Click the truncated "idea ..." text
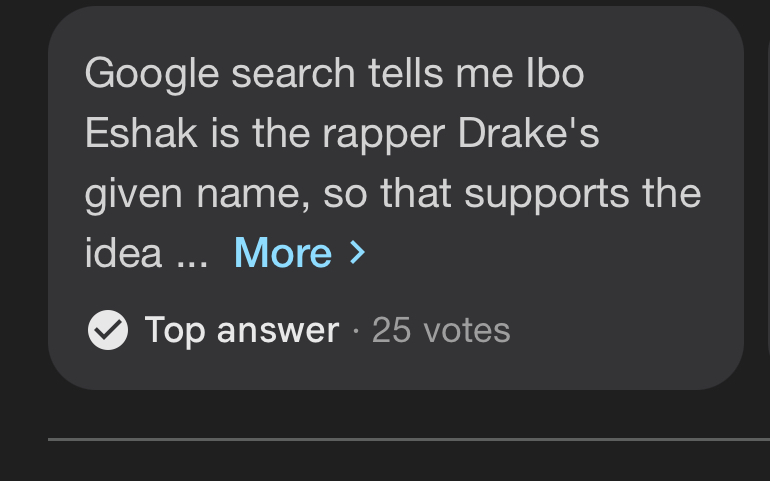The width and height of the screenshot is (770, 481). (146, 254)
